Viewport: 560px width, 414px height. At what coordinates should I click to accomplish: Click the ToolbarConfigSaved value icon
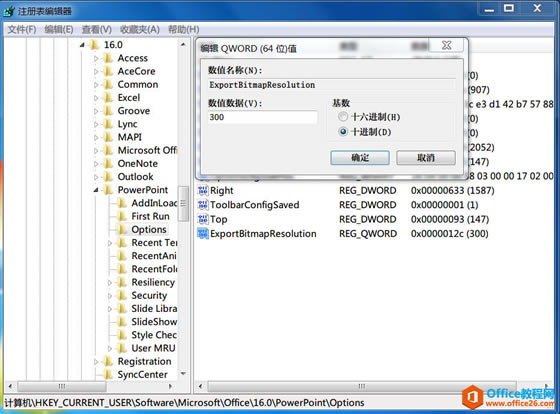coord(202,205)
